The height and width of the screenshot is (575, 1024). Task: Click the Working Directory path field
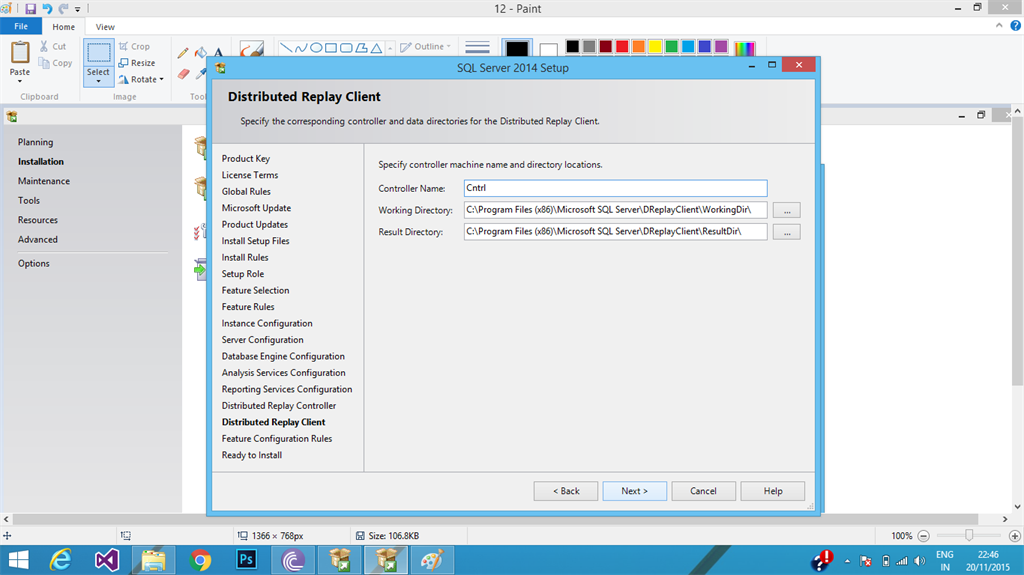coord(615,210)
